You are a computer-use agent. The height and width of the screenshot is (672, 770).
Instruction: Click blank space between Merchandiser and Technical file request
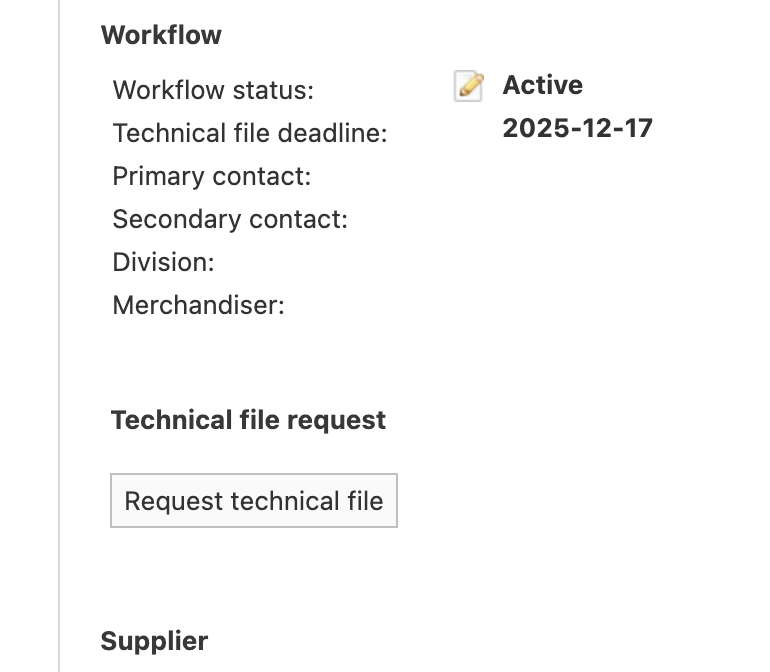[300, 362]
